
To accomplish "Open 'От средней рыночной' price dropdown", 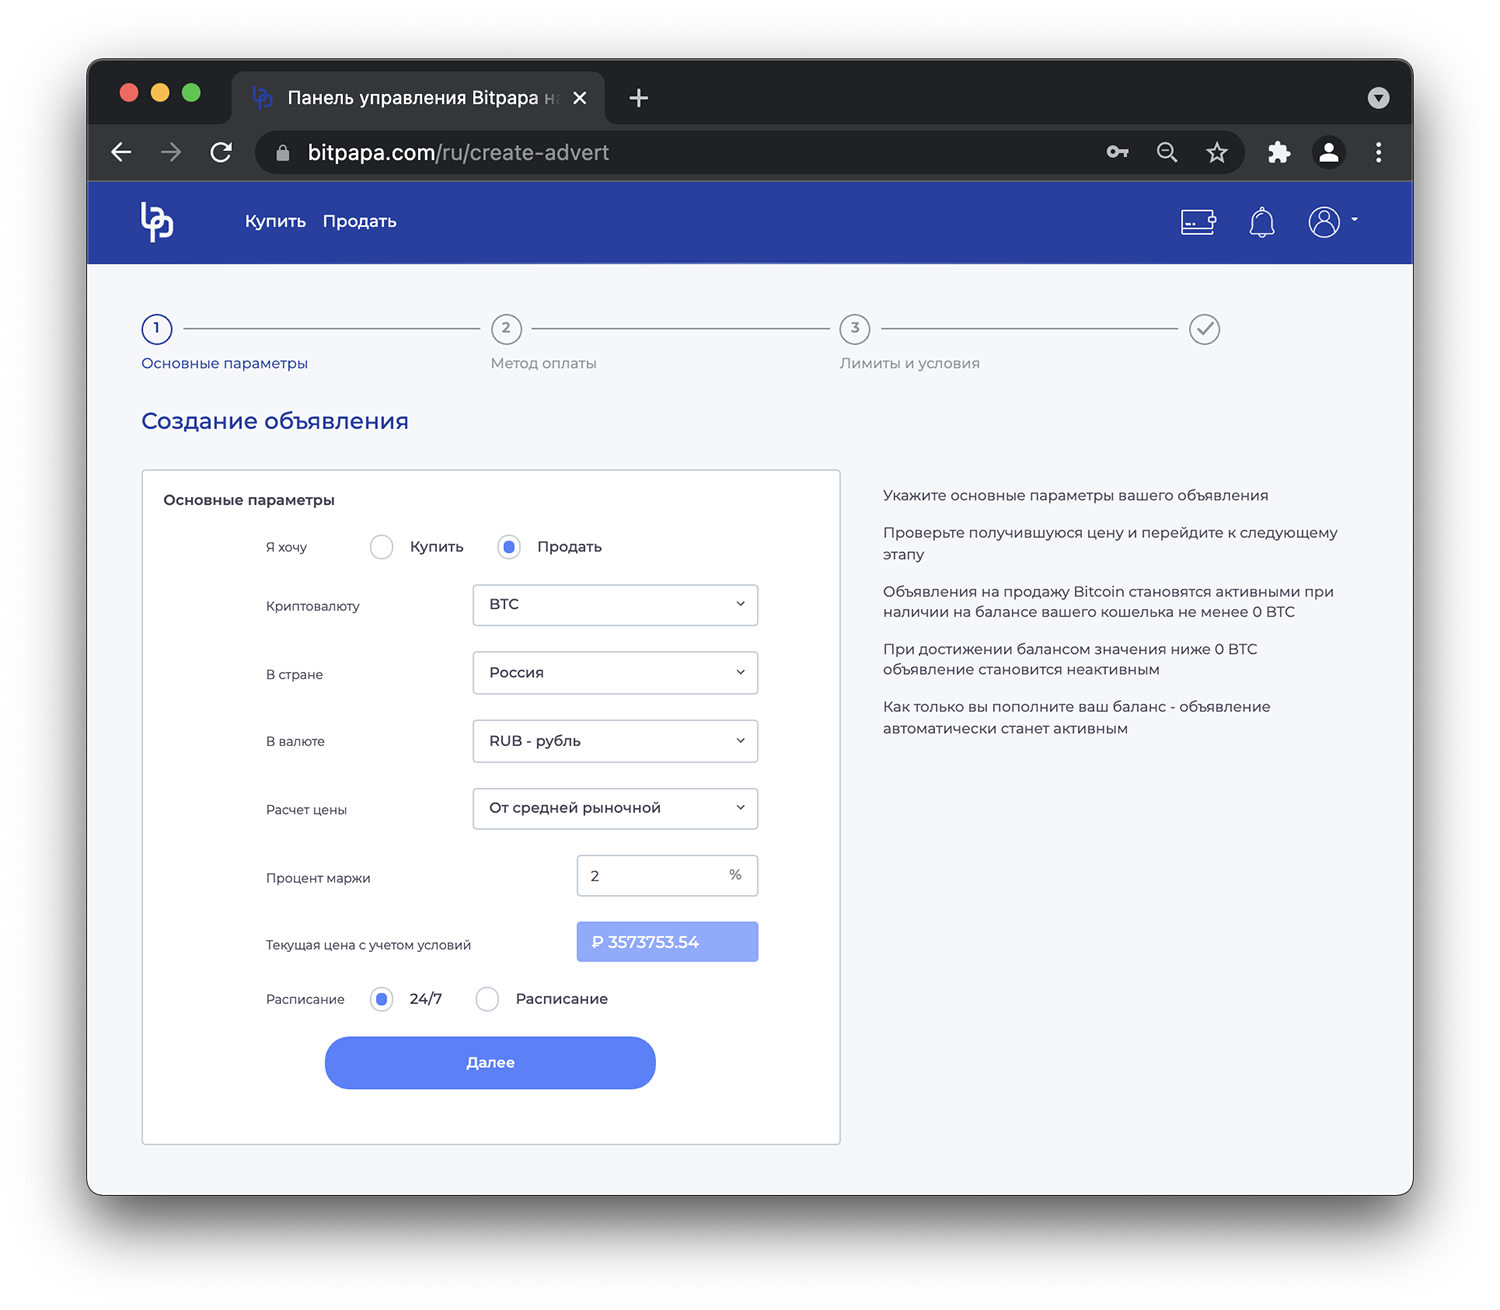I will click(x=615, y=808).
